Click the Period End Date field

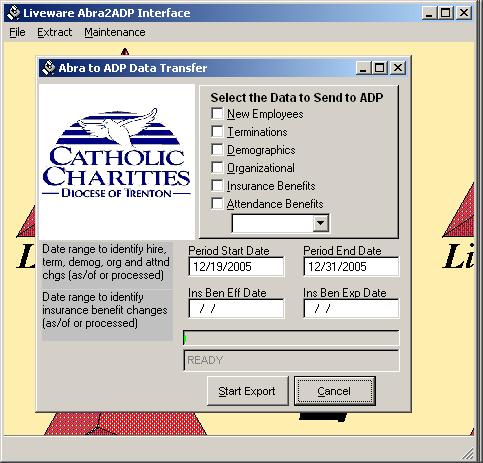pyautogui.click(x=351, y=266)
